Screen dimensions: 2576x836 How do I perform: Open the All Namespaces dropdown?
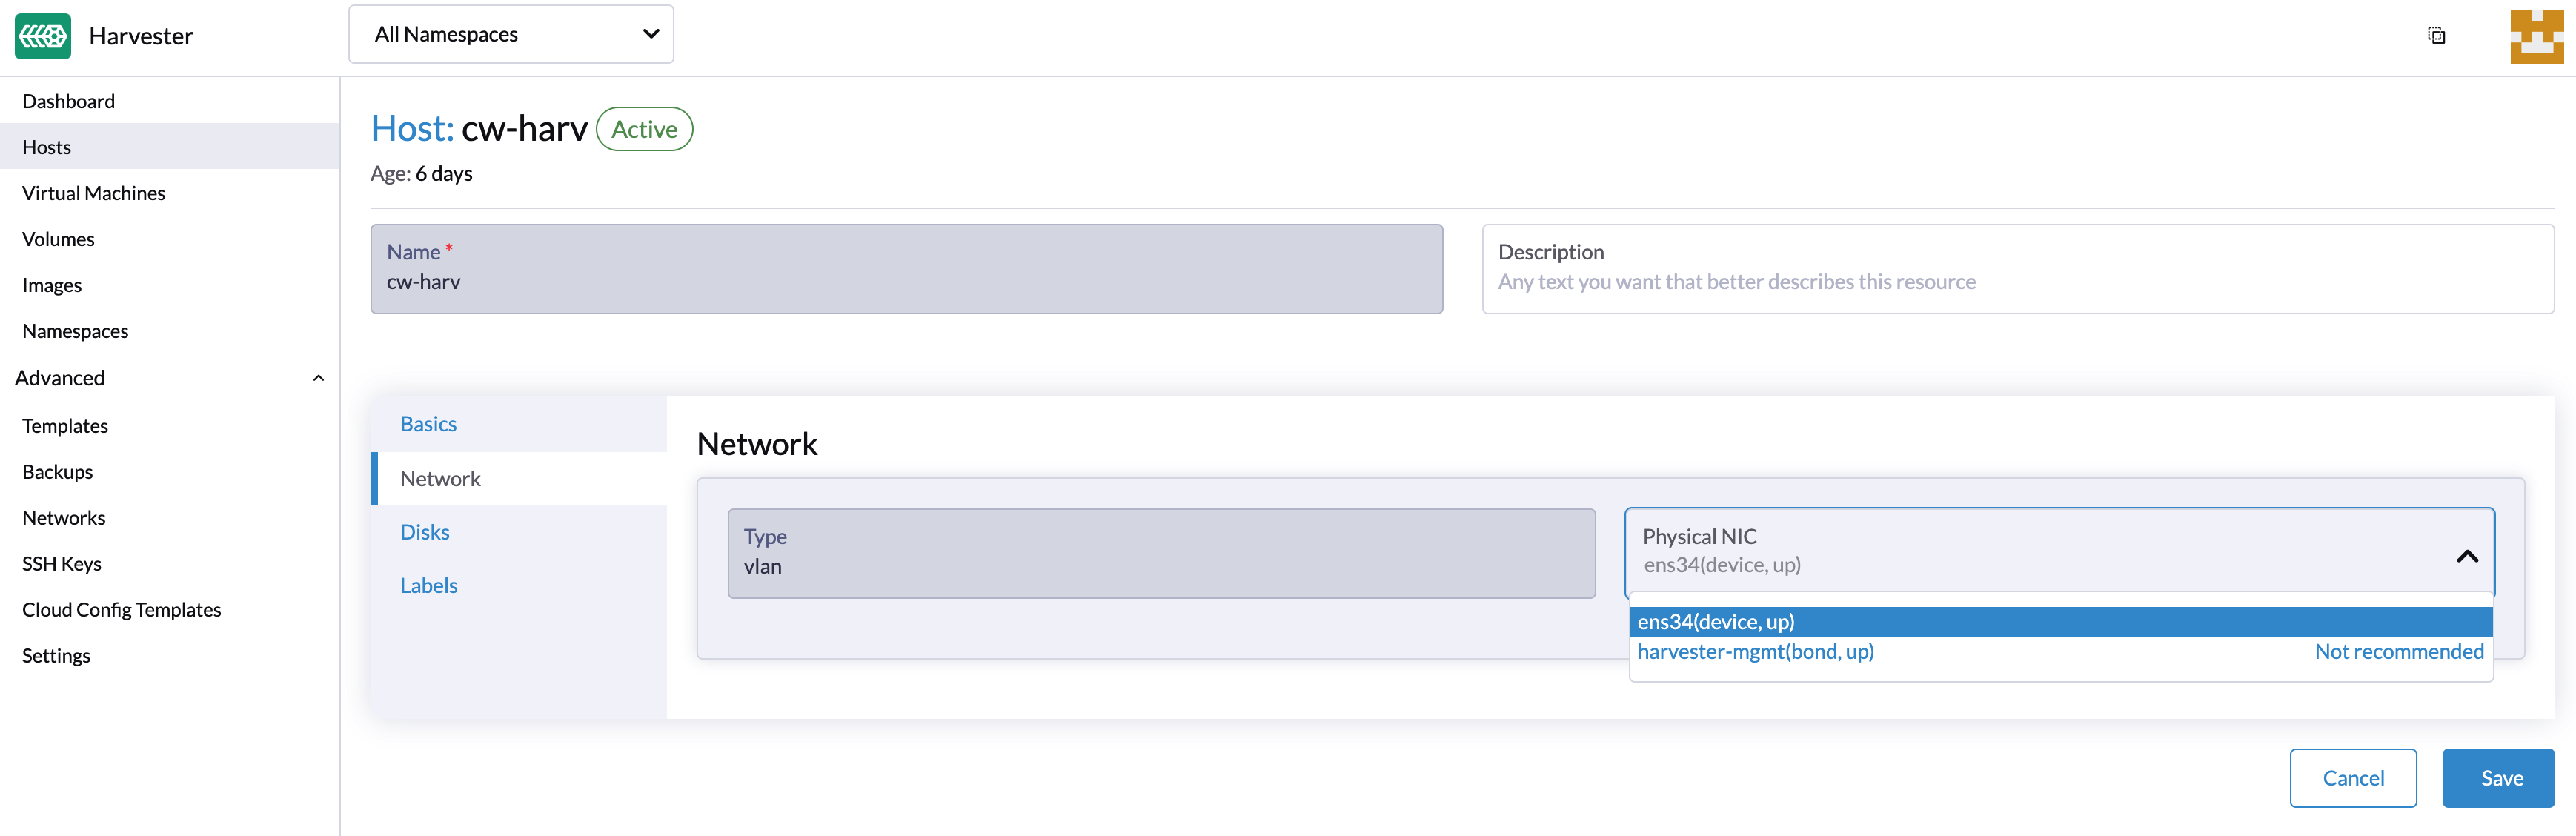pos(510,34)
